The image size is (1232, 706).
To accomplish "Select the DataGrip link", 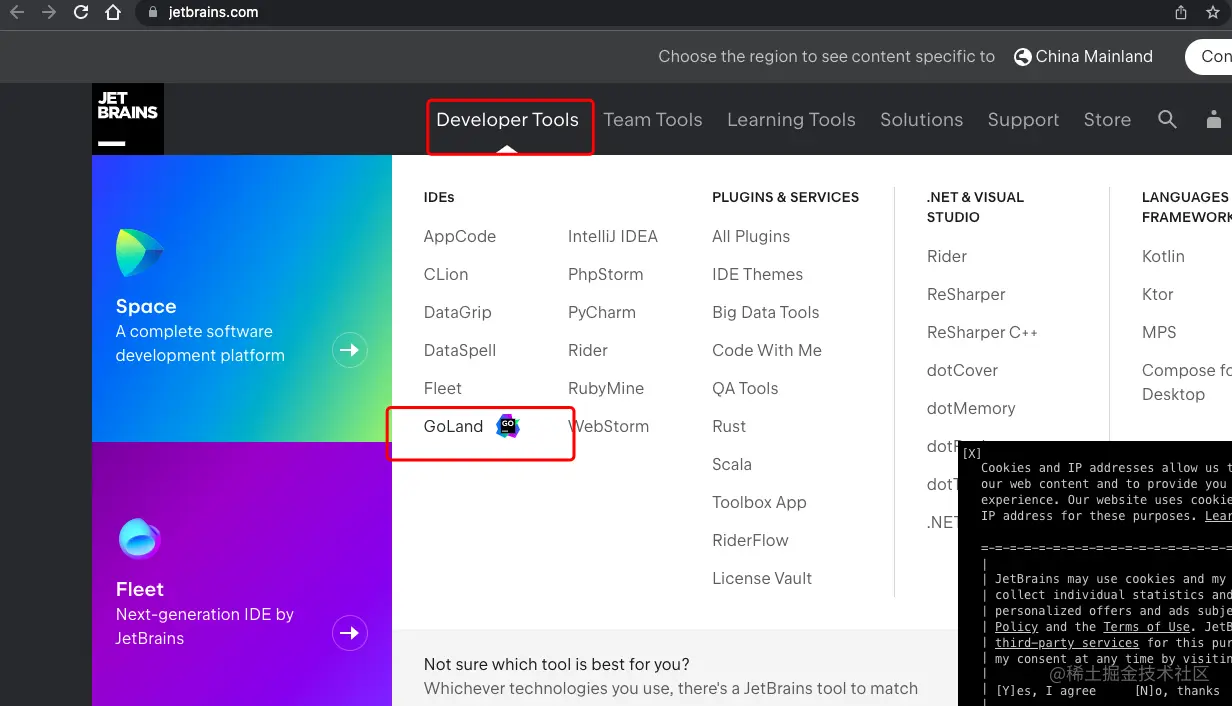I will coord(458,313).
